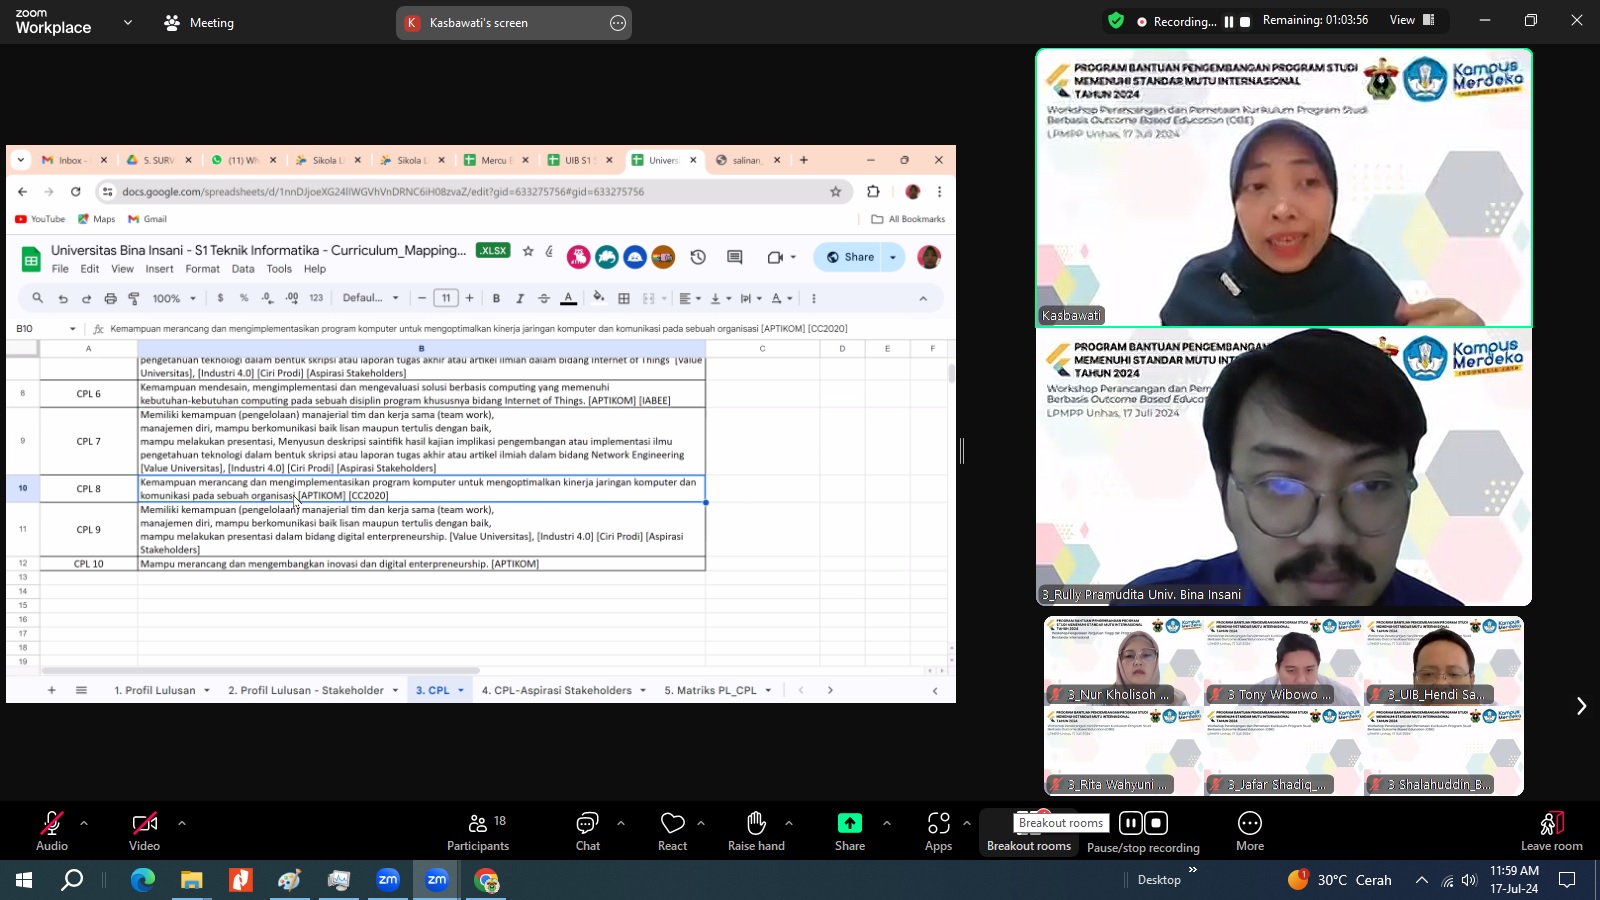Click the green Share screen icon

(x=849, y=824)
